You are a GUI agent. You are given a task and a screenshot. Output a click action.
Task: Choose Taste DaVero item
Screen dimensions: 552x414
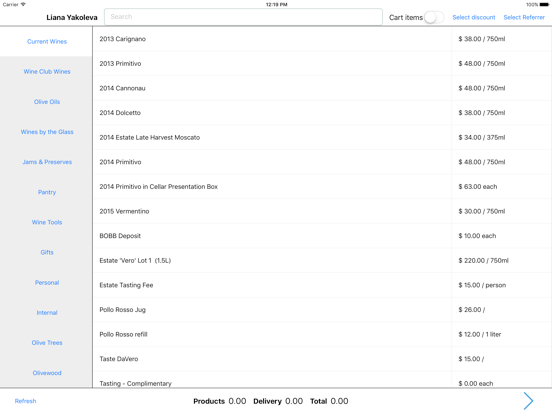(322, 359)
